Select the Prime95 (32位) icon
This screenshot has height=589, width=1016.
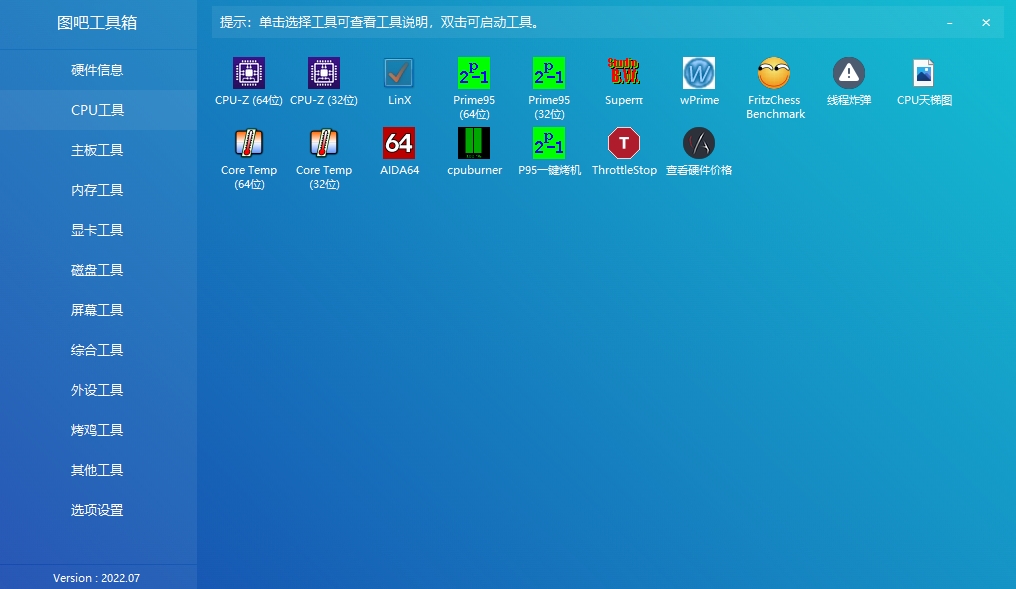(549, 73)
